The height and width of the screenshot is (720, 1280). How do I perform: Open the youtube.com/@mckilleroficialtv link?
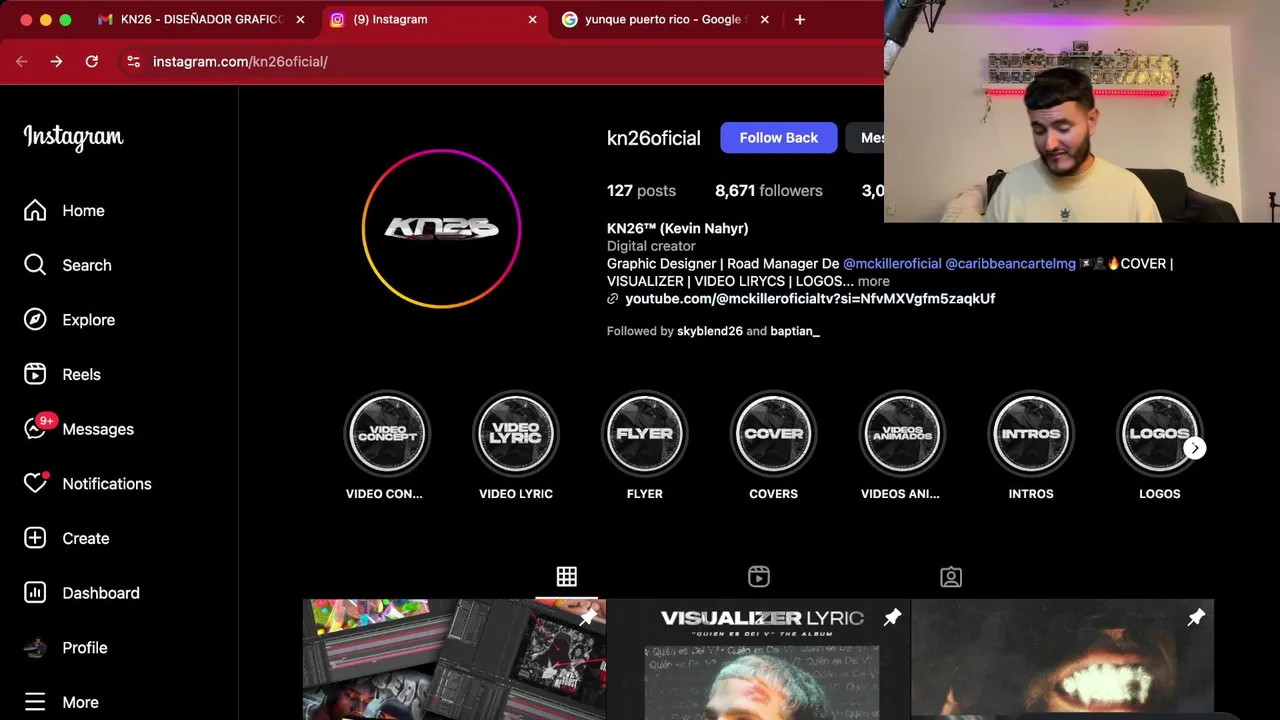[810, 299]
